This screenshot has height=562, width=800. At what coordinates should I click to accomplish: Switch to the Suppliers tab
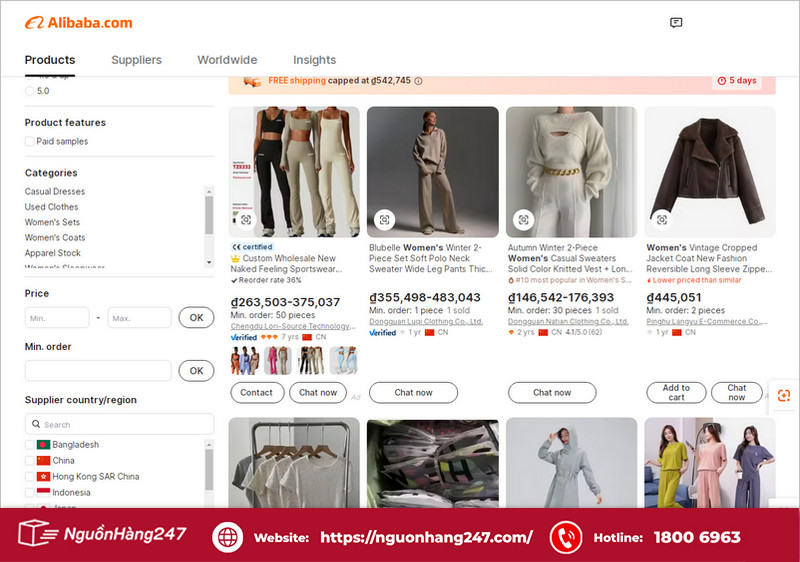(x=136, y=60)
